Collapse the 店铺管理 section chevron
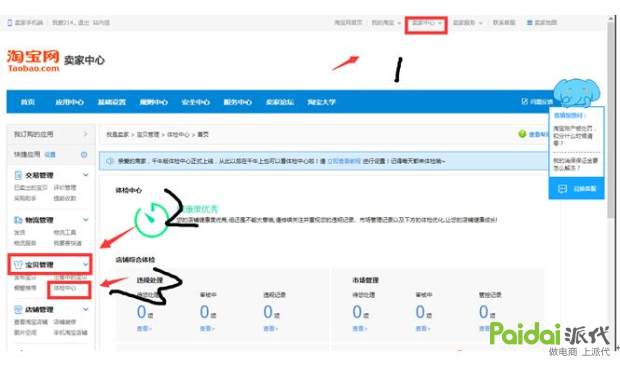Image resolution: width=620 pixels, height=366 pixels. (x=85, y=309)
